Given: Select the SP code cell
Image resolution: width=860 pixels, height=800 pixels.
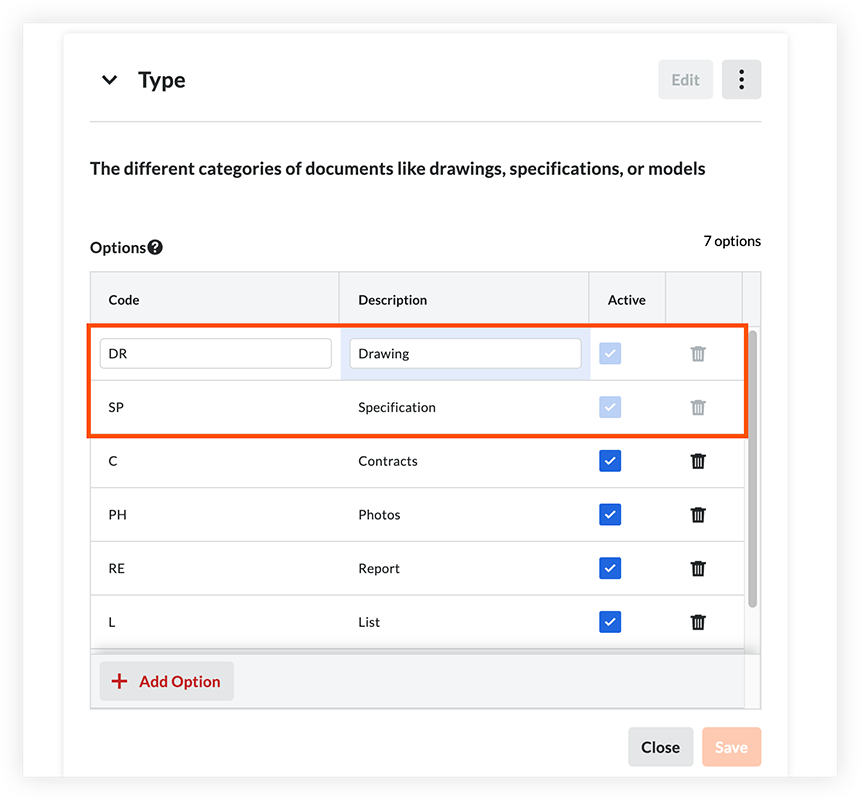Looking at the screenshot, I should point(215,407).
